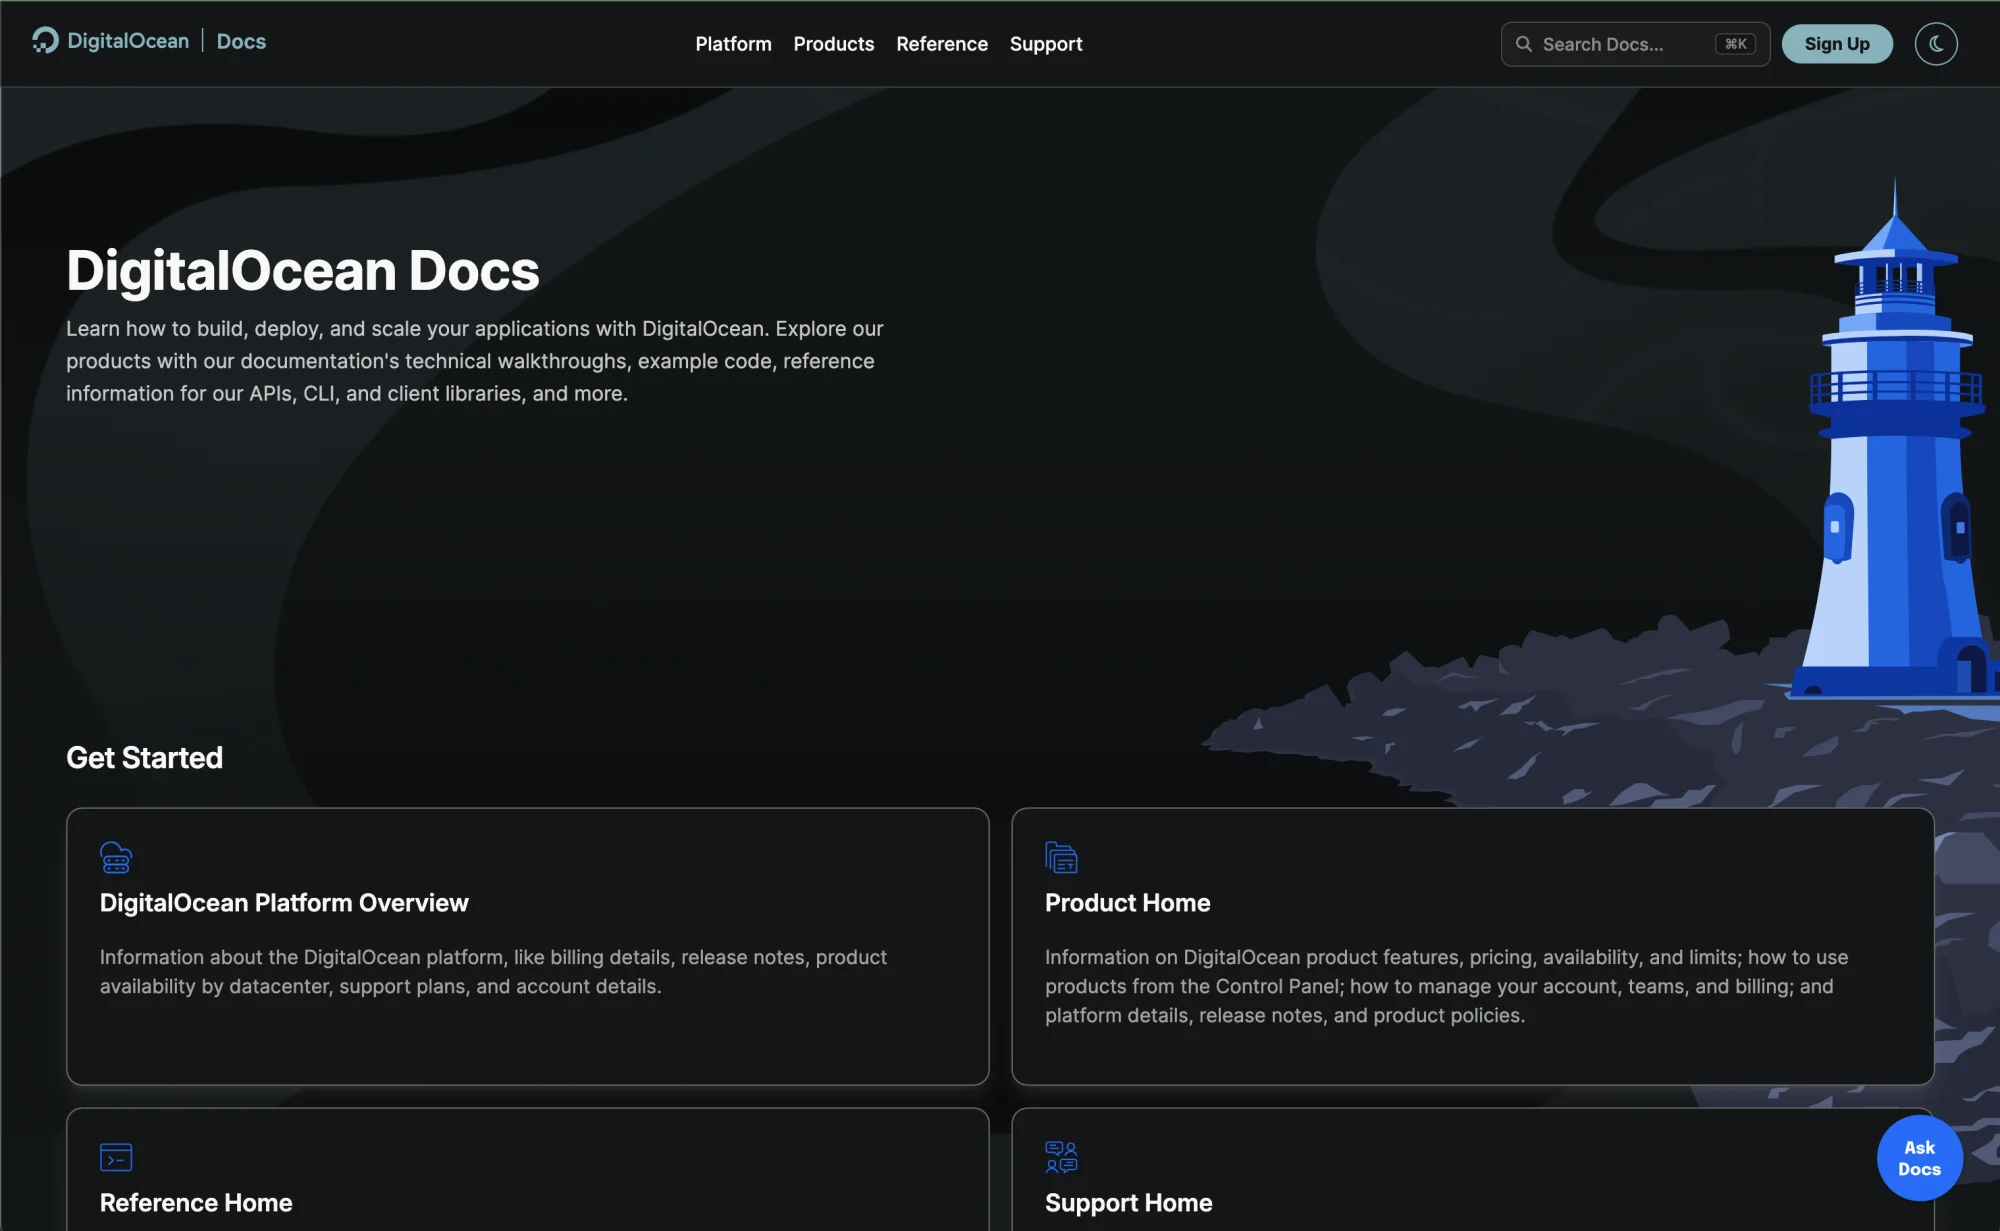Open the Products menu
The height and width of the screenshot is (1231, 2000).
(834, 44)
